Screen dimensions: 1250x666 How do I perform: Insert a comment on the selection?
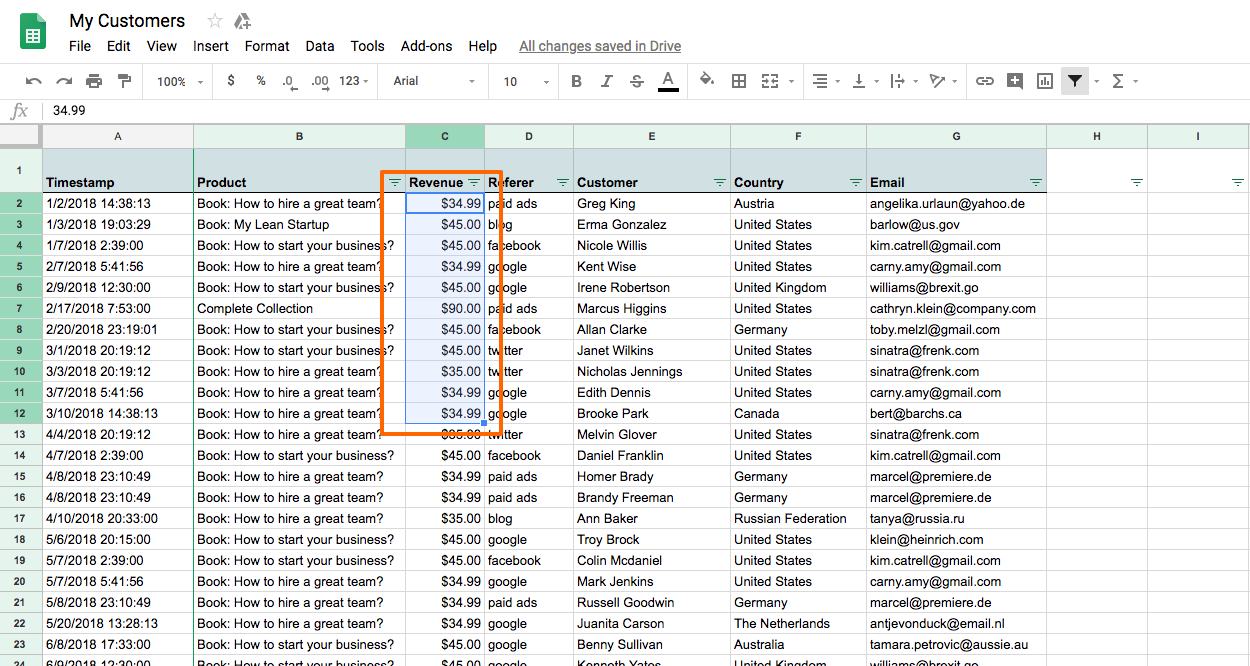[x=1015, y=81]
